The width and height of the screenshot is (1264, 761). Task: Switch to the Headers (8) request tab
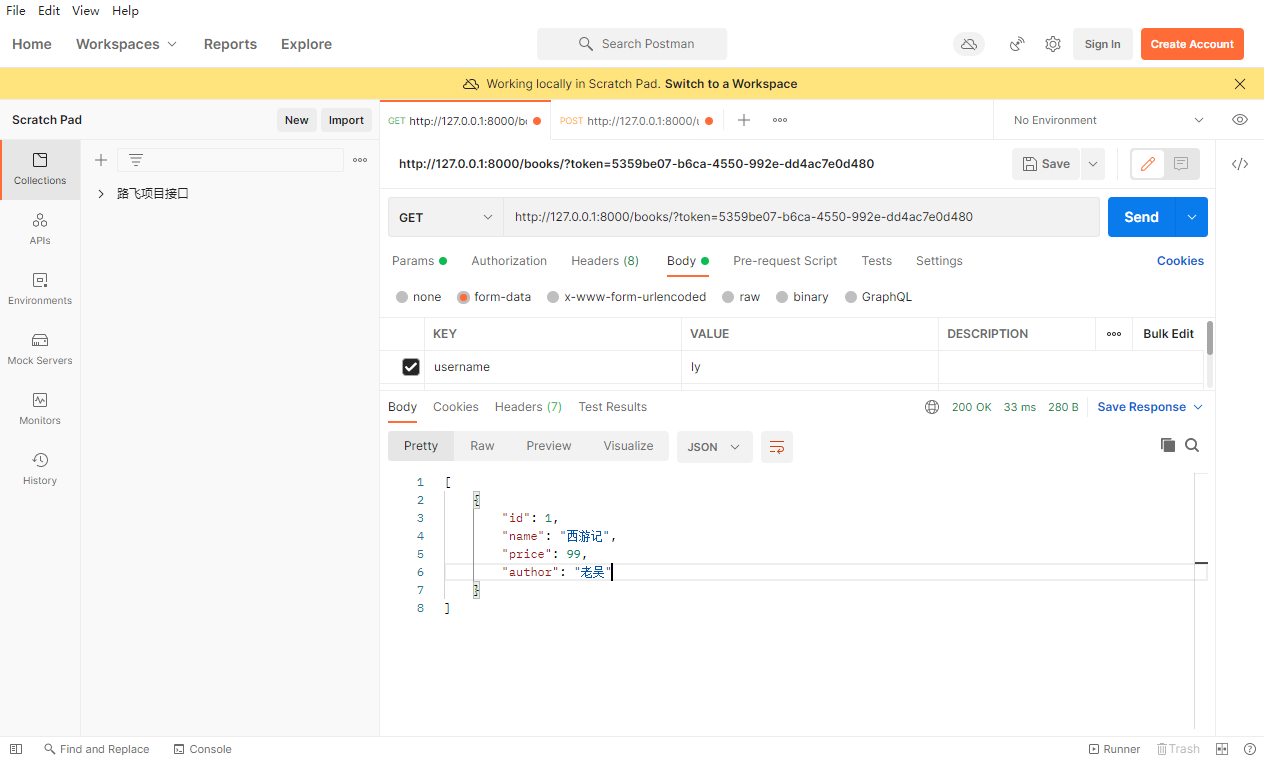coord(605,261)
